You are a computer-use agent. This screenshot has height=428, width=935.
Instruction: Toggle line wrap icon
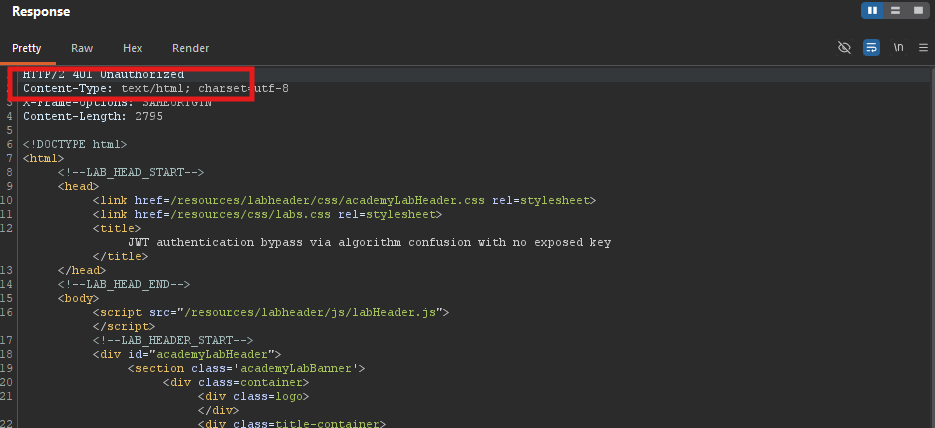(x=871, y=48)
